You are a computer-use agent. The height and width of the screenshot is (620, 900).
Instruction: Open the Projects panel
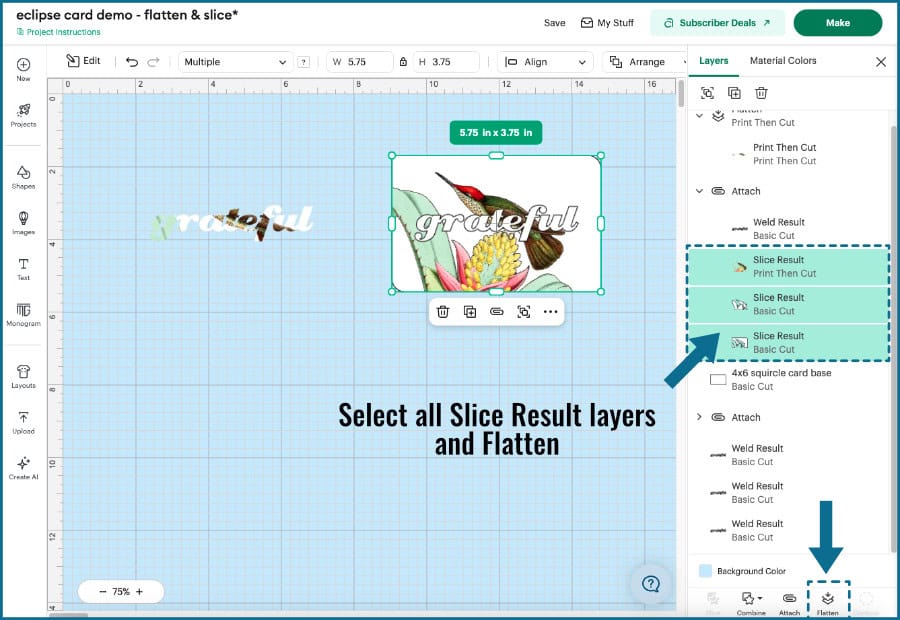(x=23, y=115)
